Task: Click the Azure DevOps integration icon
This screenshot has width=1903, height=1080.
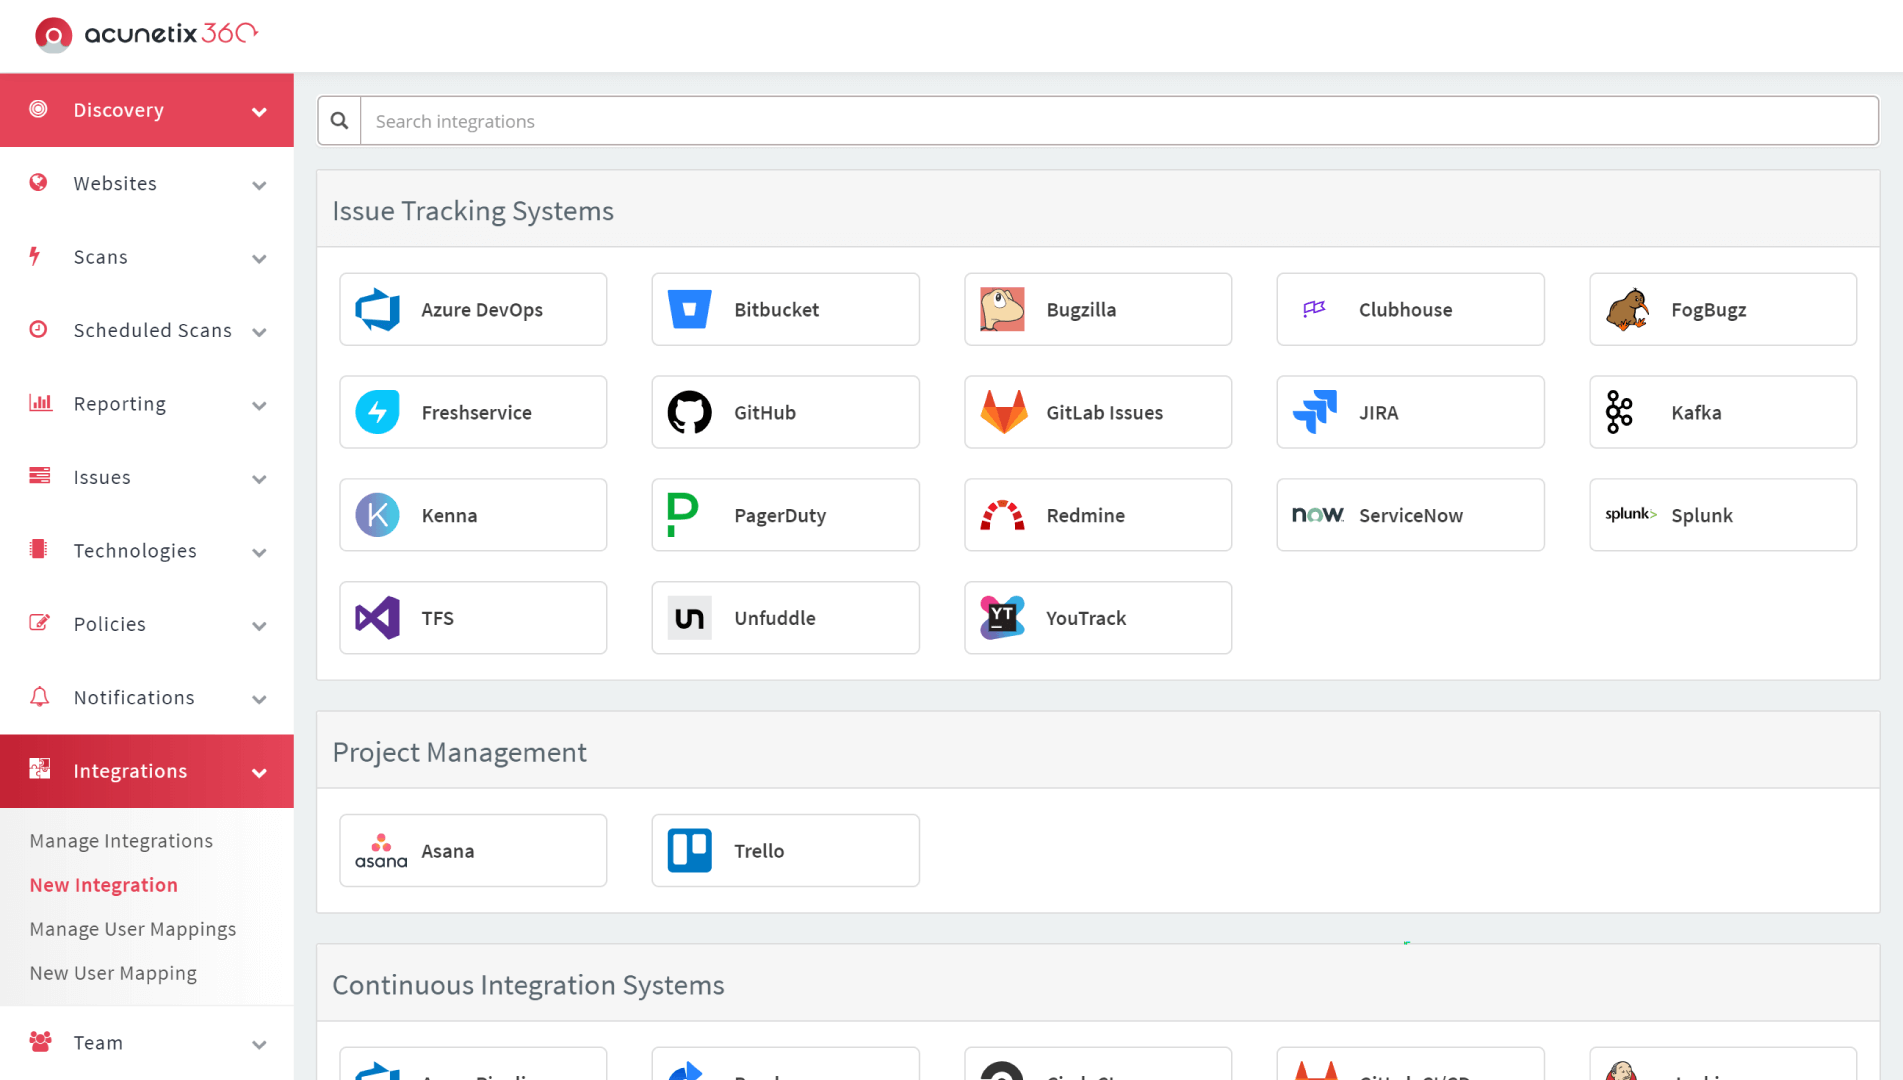Action: (x=378, y=310)
